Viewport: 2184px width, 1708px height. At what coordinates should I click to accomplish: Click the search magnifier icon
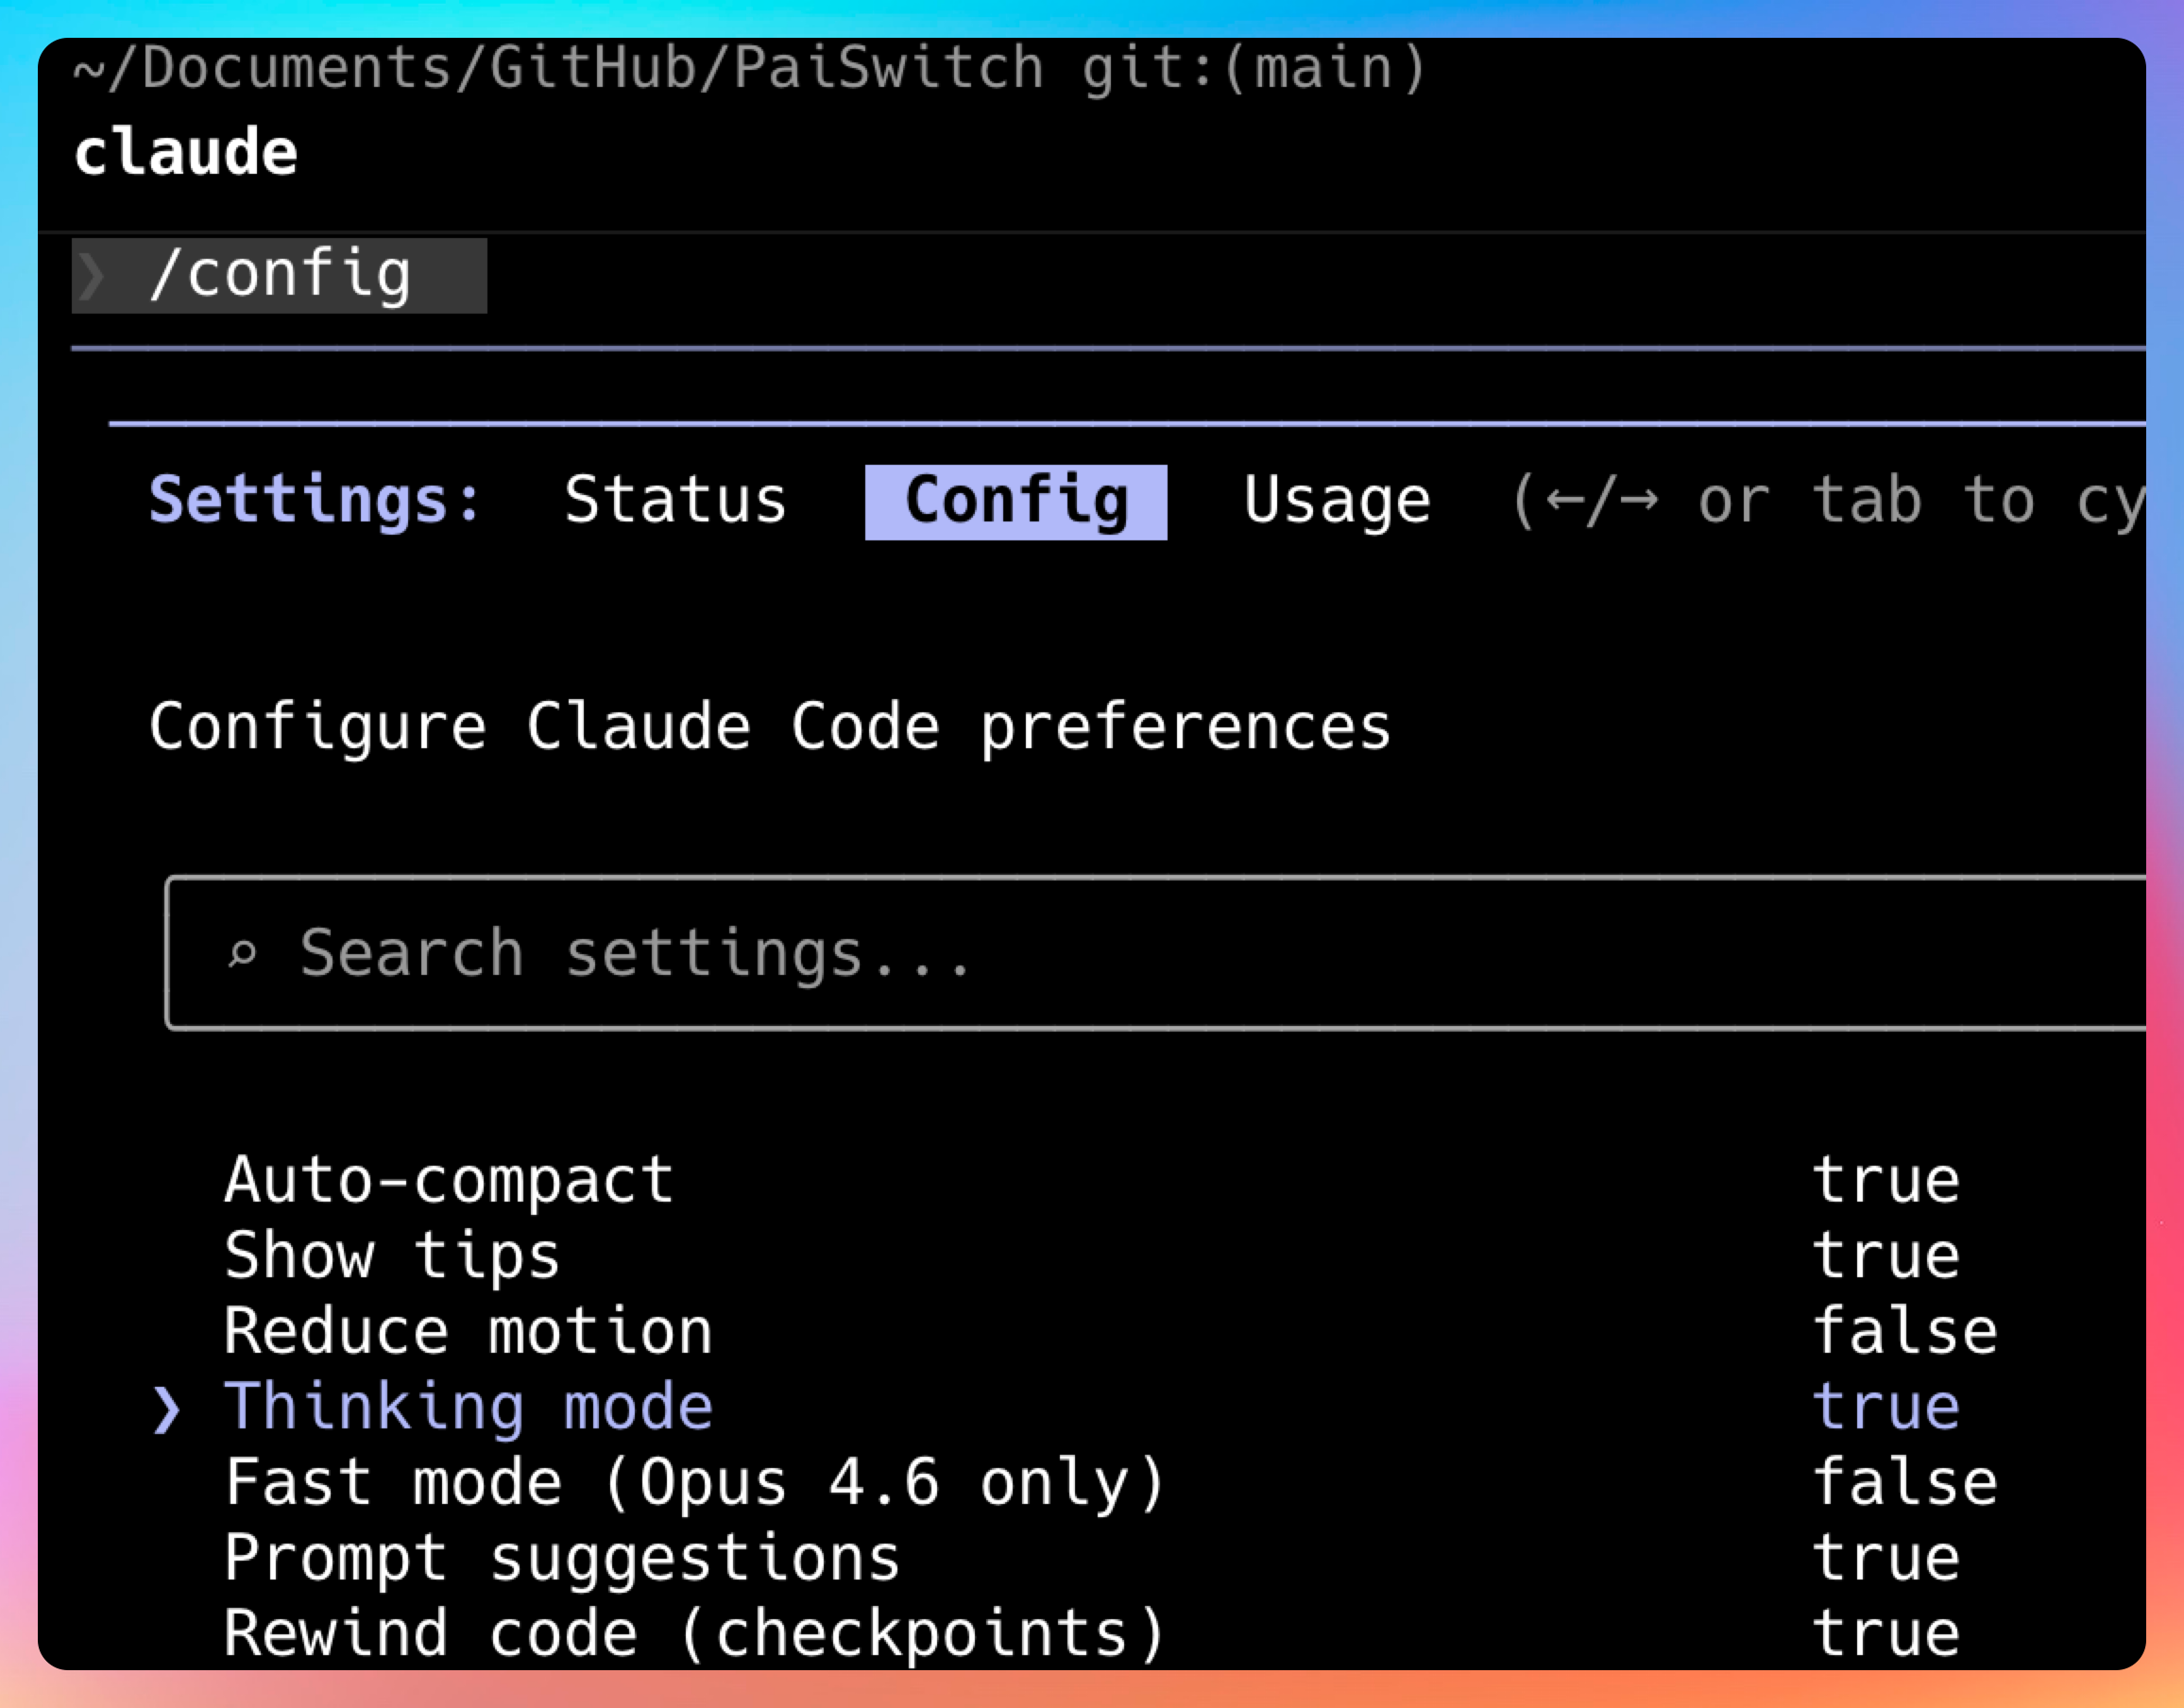pyautogui.click(x=241, y=954)
